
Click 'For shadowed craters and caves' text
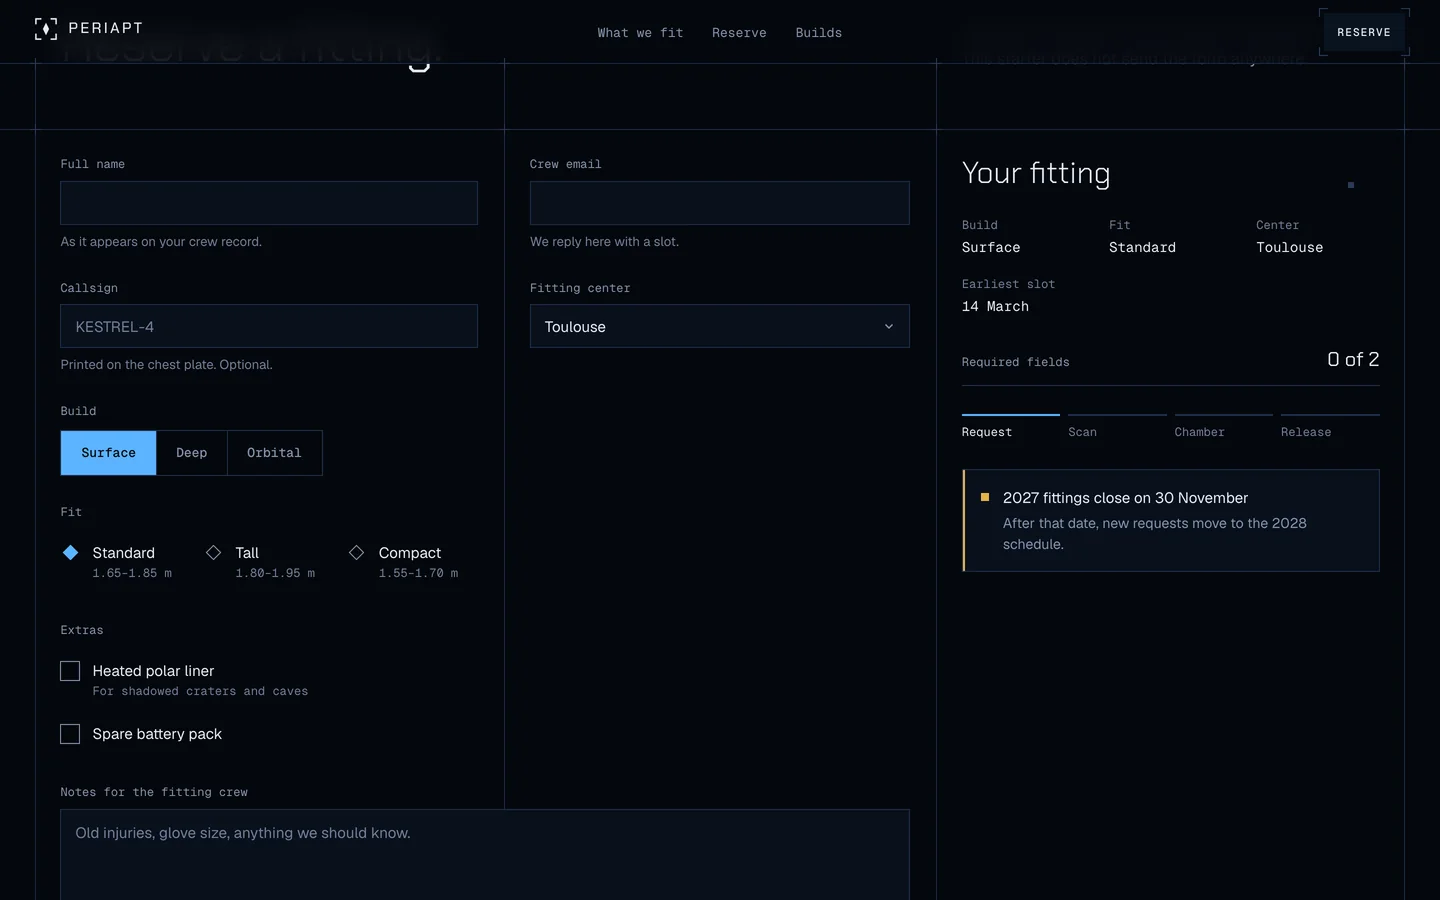[x=200, y=692]
